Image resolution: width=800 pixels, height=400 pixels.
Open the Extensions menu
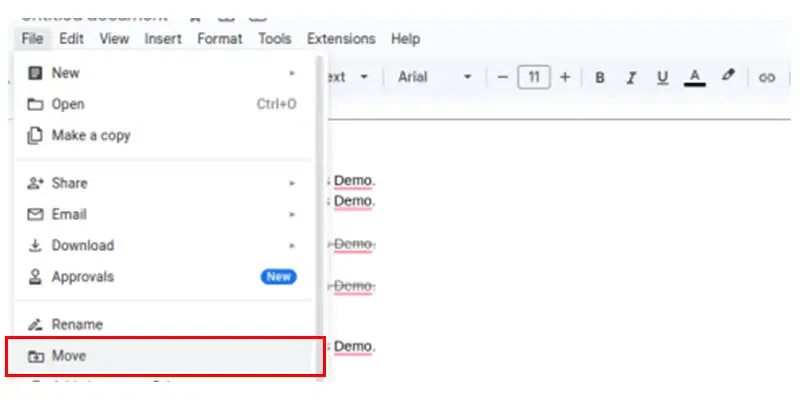click(x=341, y=39)
